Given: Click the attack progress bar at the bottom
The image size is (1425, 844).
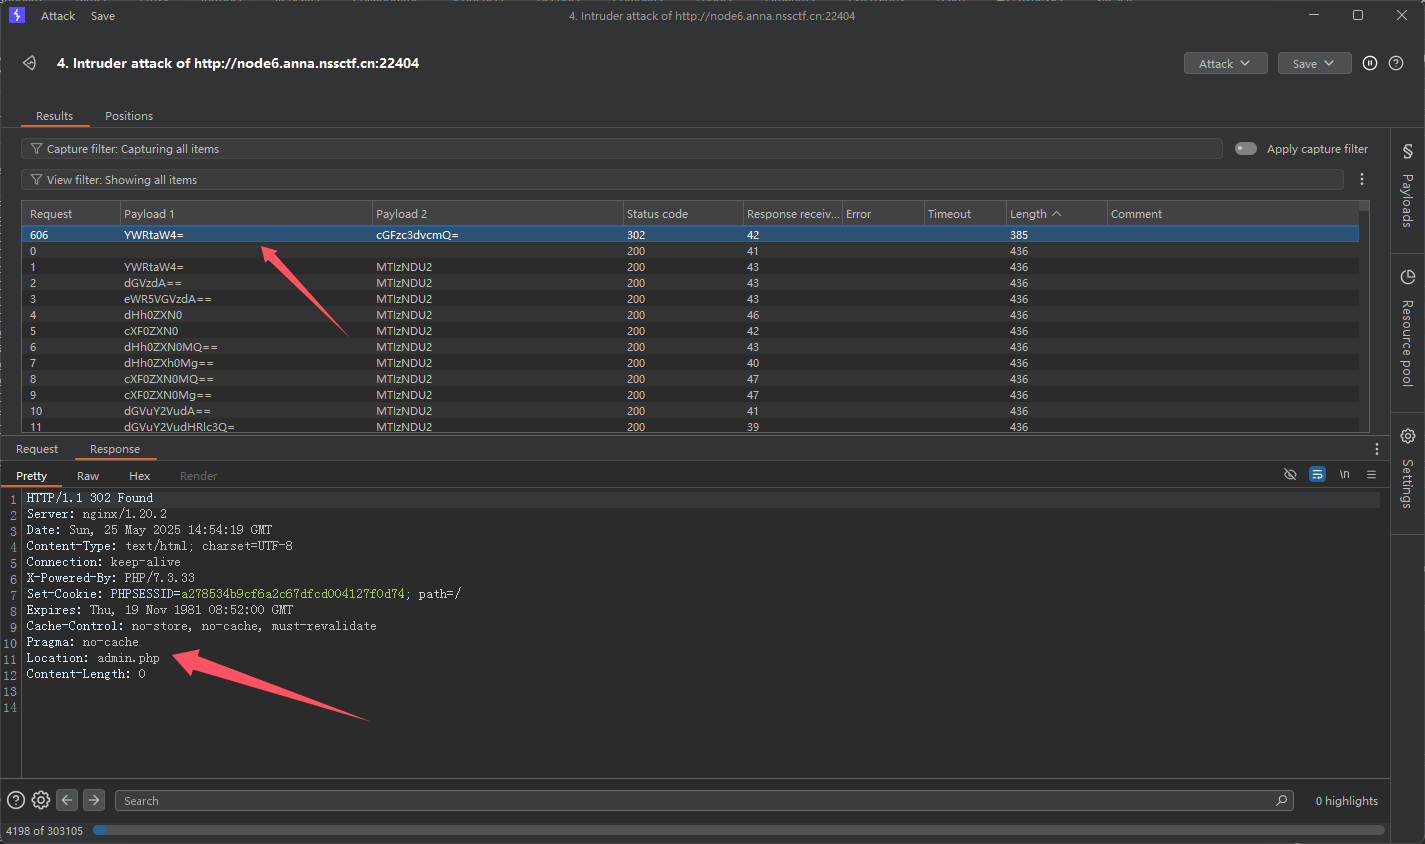Looking at the screenshot, I should (x=738, y=830).
